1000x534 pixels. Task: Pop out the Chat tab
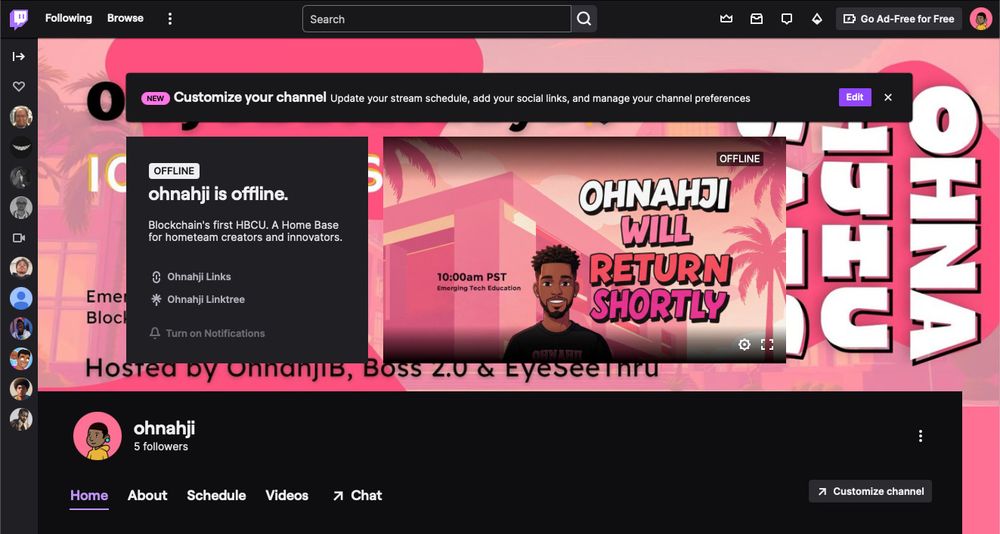click(x=357, y=495)
